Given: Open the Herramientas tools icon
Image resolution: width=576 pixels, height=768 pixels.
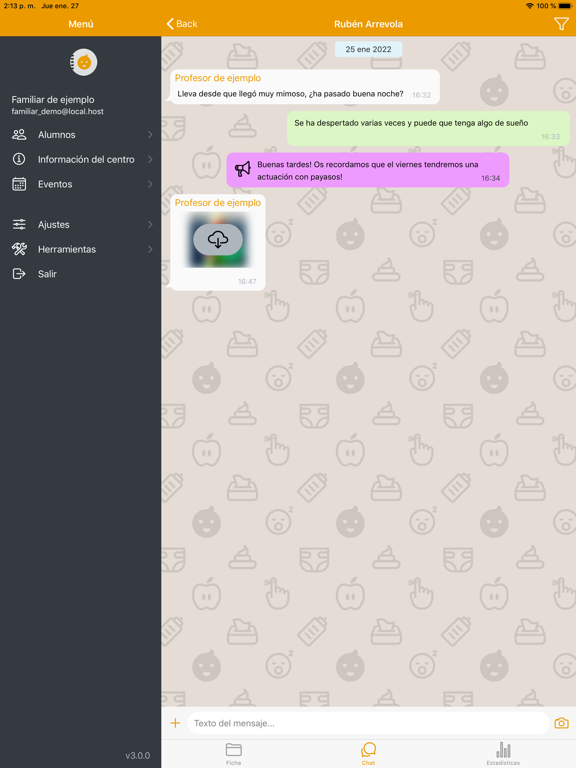Looking at the screenshot, I should 19,249.
